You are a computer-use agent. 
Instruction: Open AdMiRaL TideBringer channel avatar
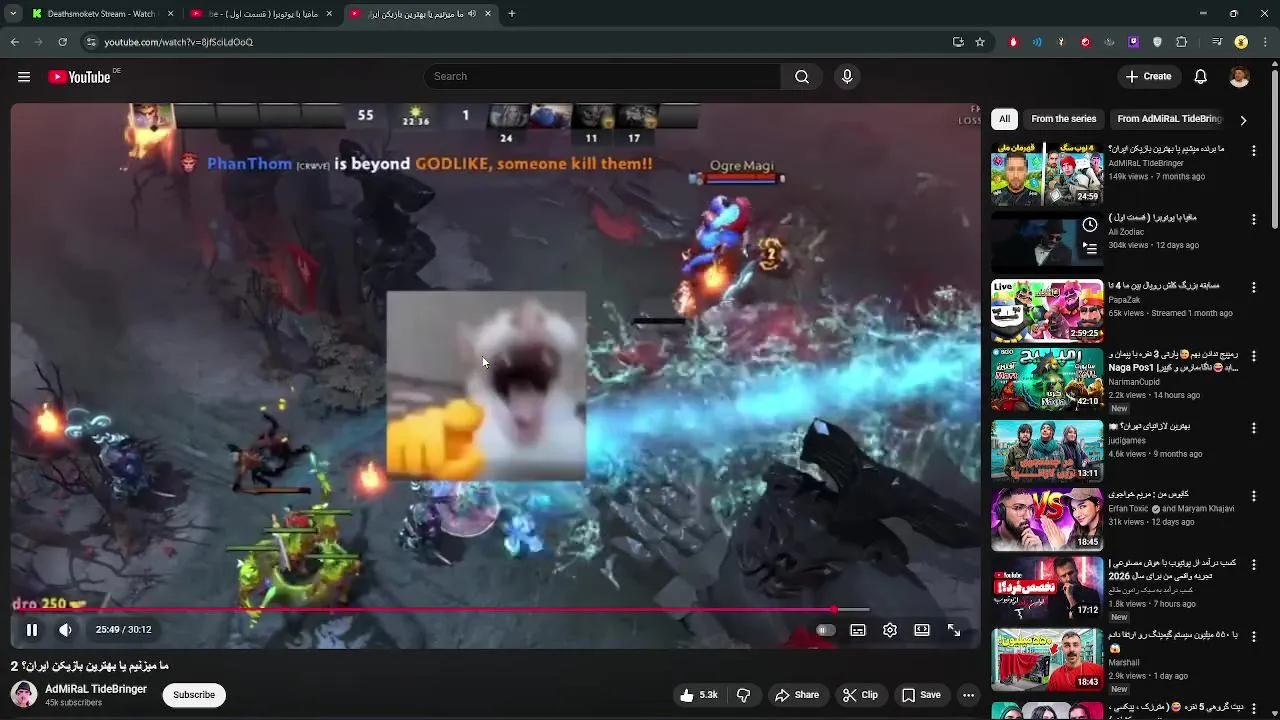[24, 694]
